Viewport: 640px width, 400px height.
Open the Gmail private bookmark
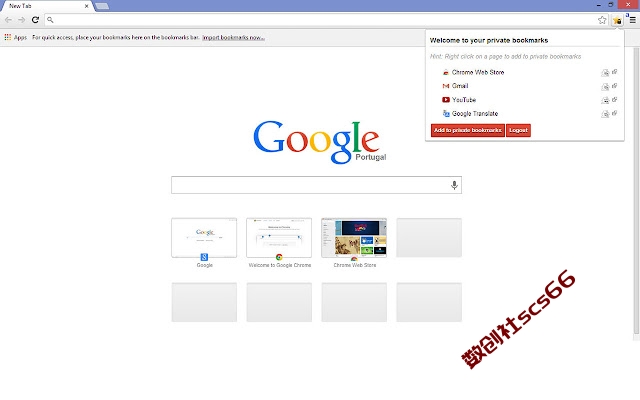coord(460,86)
